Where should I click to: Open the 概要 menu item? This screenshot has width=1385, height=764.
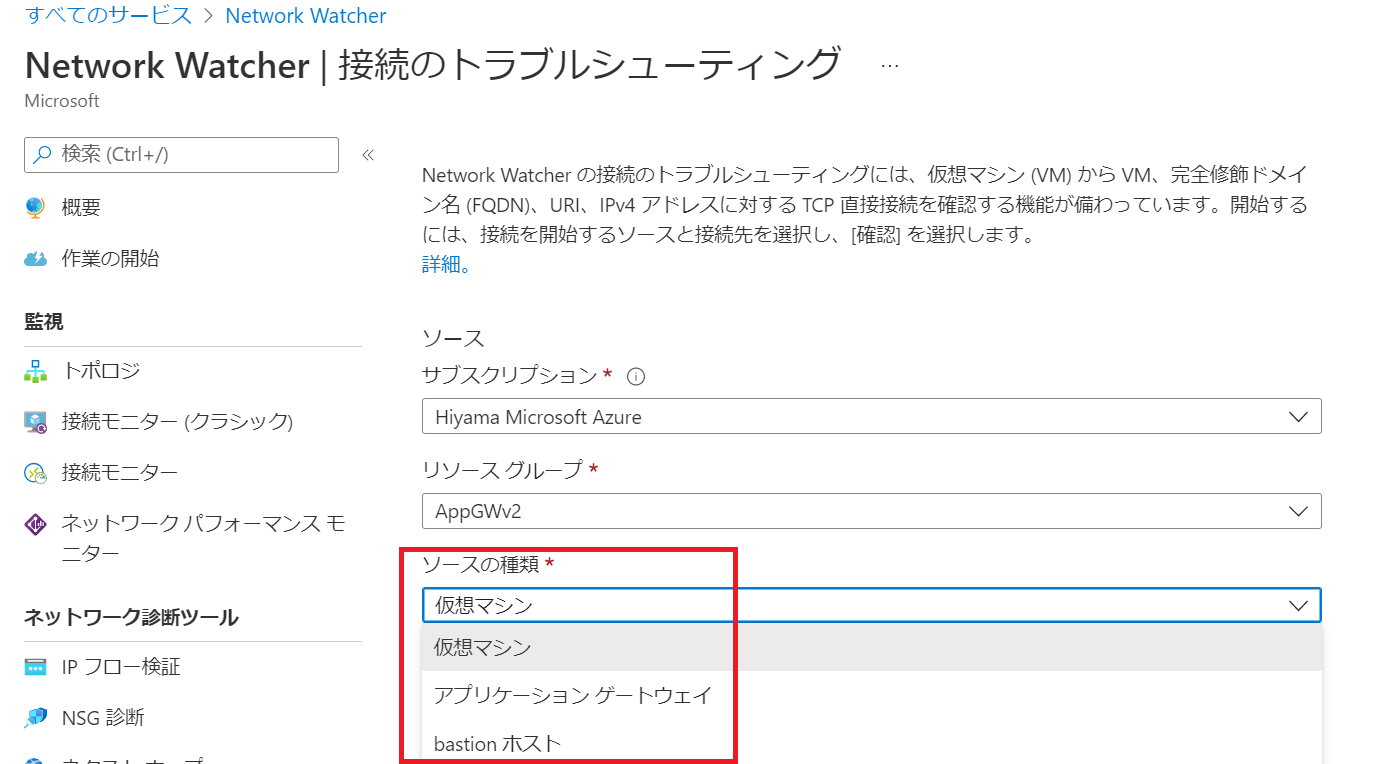point(81,208)
